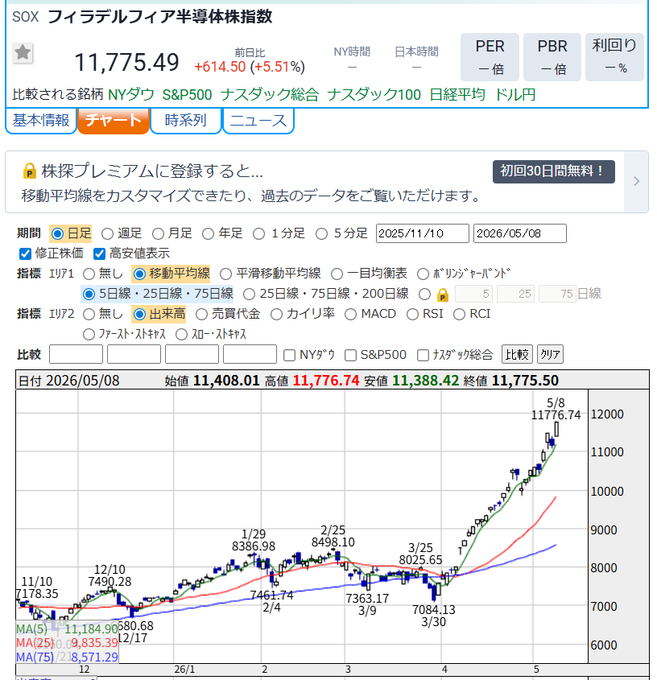The image size is (657, 680).
Task: Enable NYダウ comparison checkbox
Action: [x=289, y=356]
